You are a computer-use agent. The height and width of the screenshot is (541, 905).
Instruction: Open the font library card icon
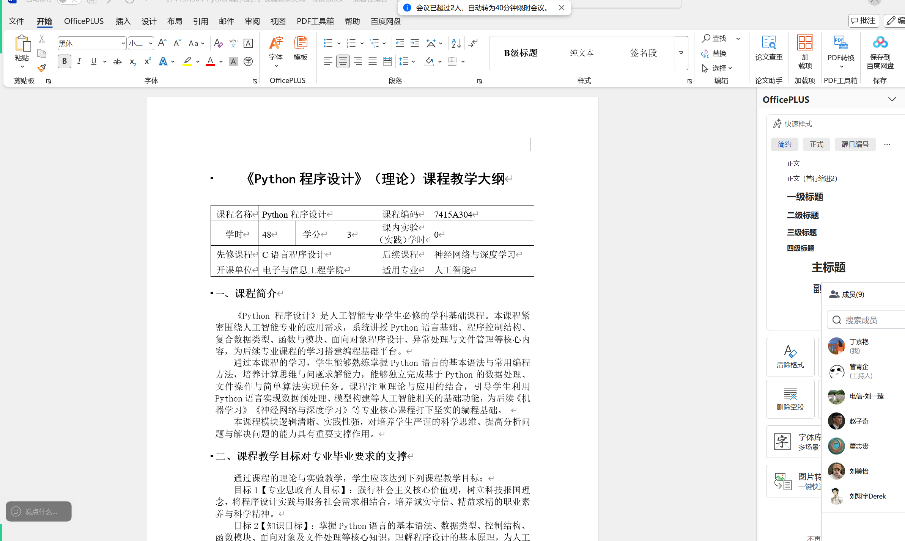click(x=782, y=442)
